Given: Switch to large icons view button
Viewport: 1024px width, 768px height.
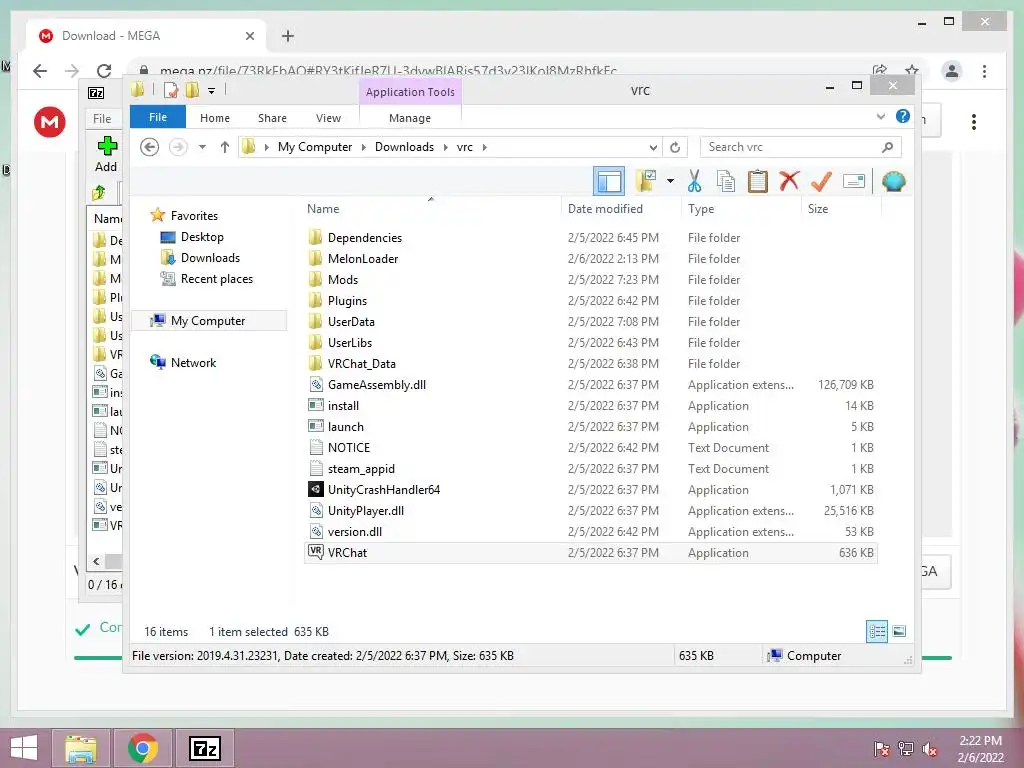Looking at the screenshot, I should [899, 631].
